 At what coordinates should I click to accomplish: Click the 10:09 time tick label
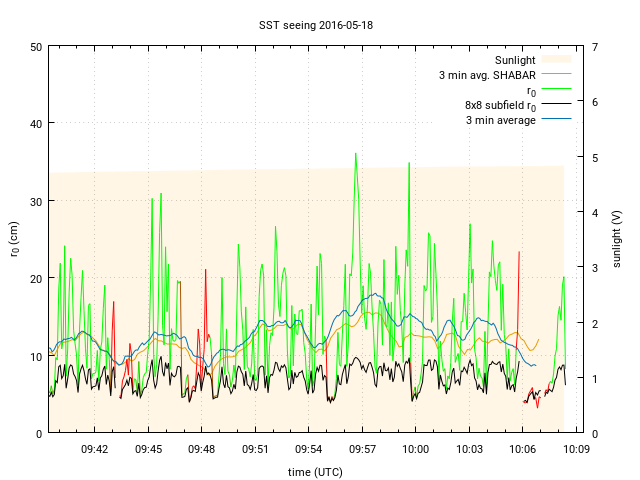point(575,450)
